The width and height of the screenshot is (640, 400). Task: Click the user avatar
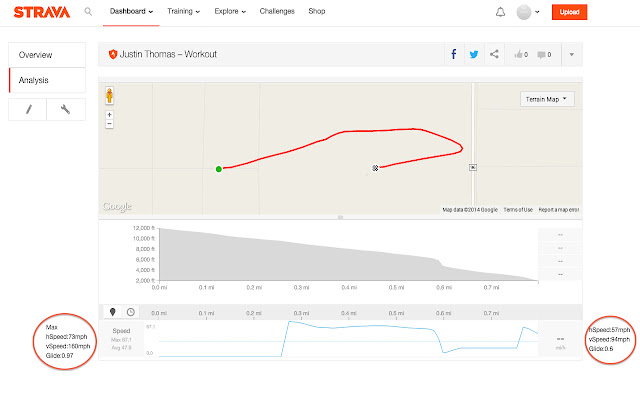pyautogui.click(x=524, y=12)
